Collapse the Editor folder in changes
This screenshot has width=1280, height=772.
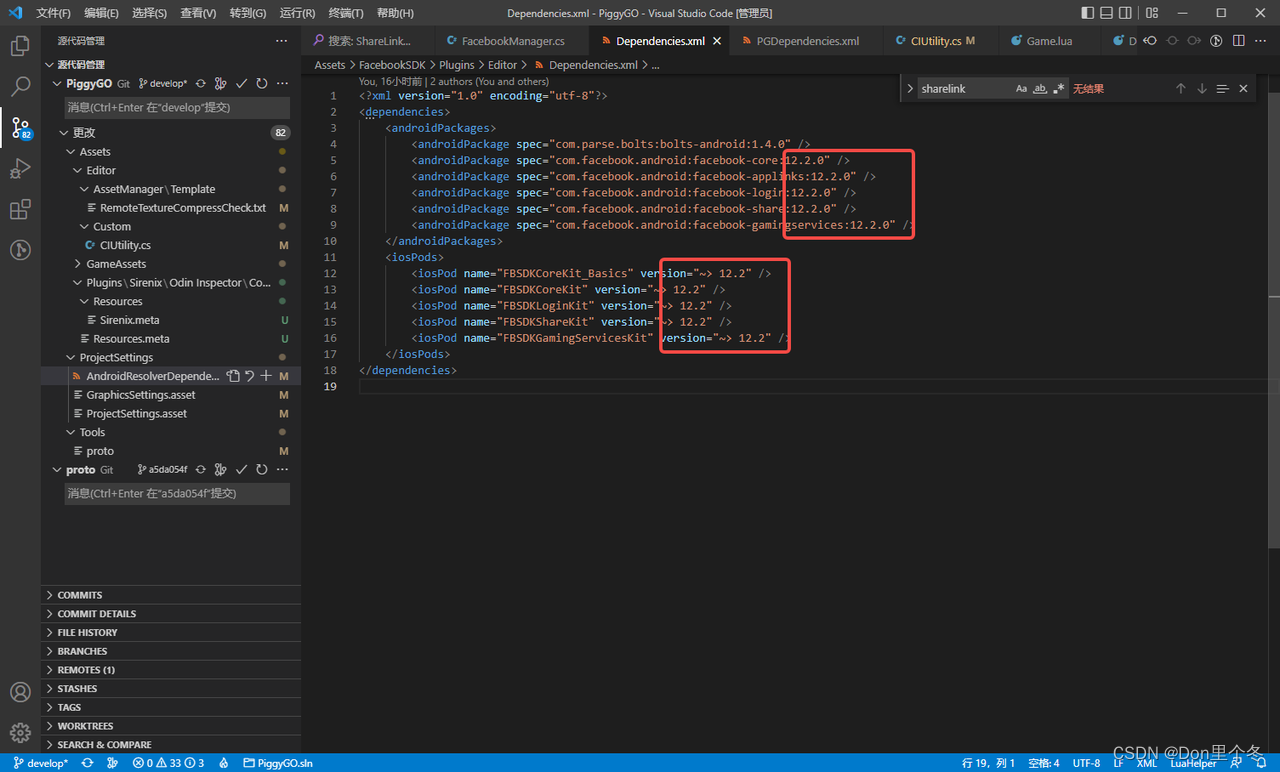tap(77, 170)
